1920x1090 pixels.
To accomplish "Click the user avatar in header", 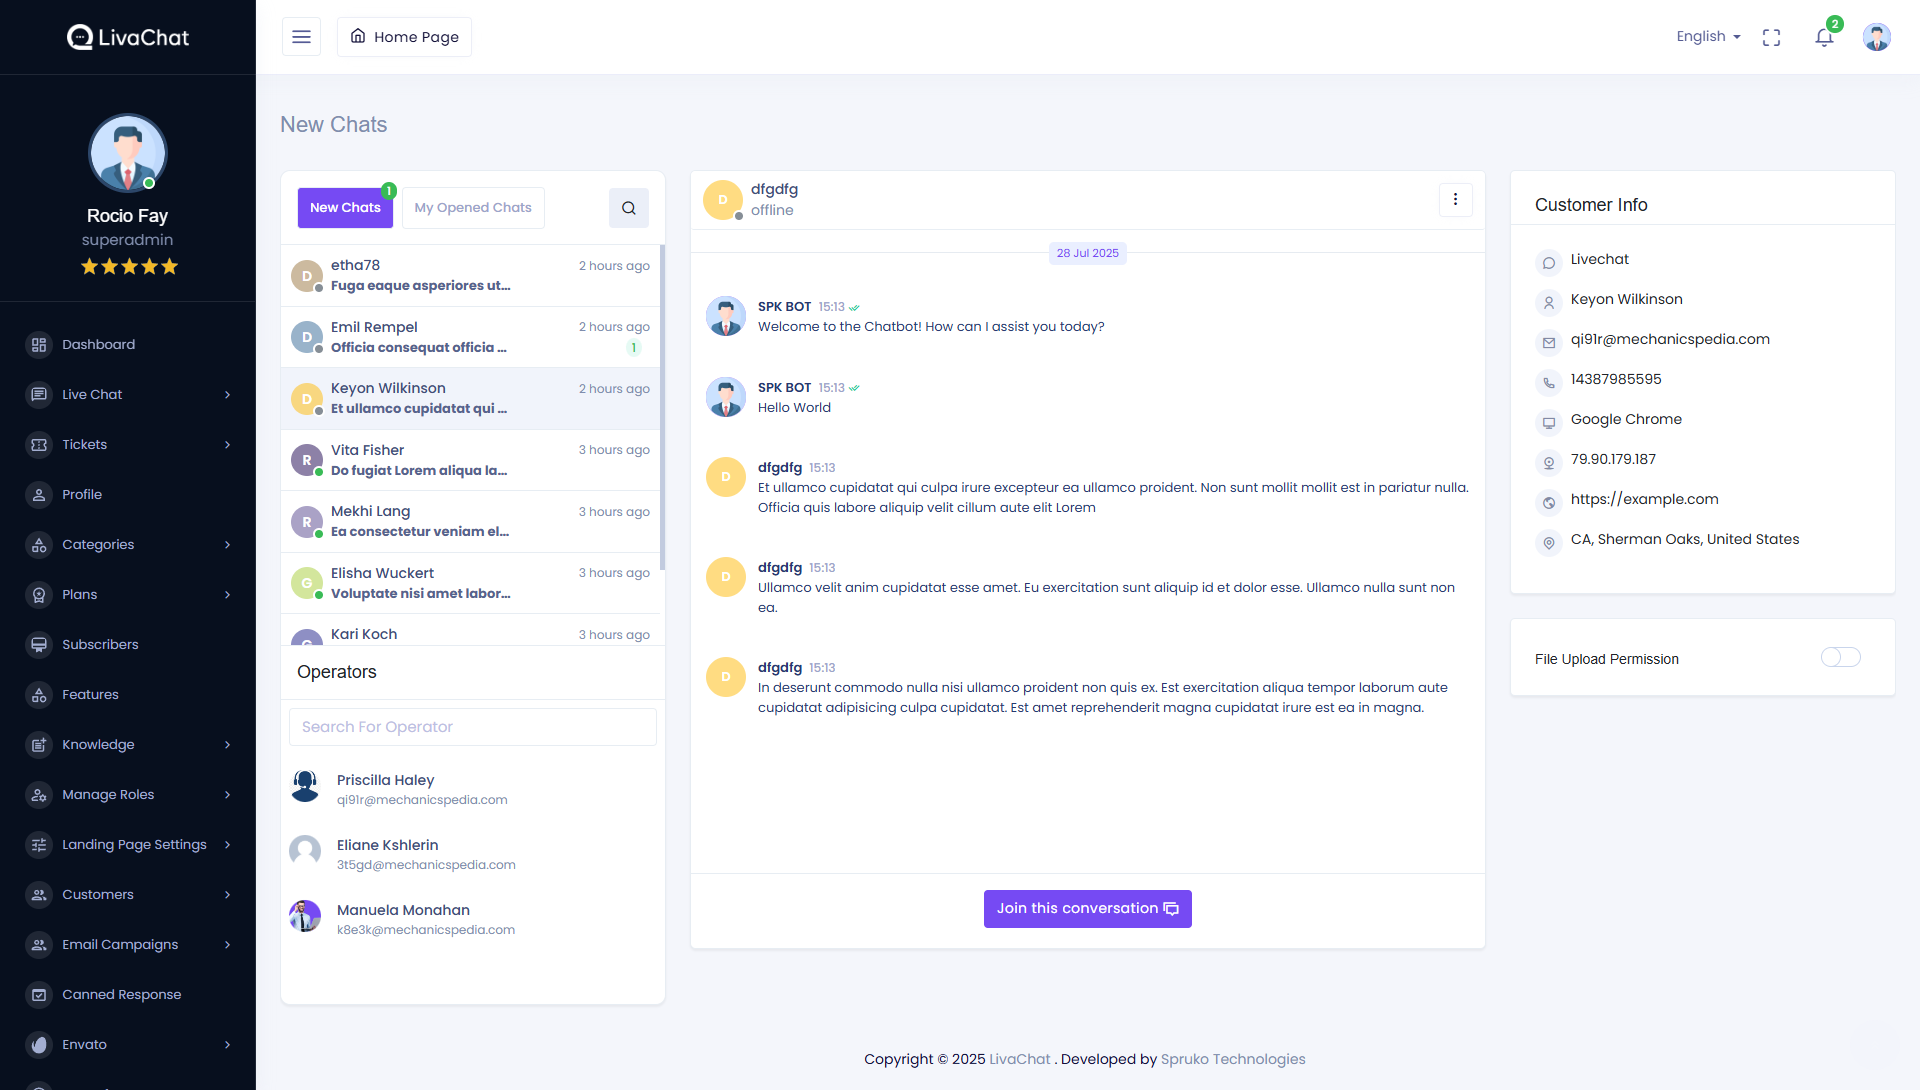I will 1876,37.
